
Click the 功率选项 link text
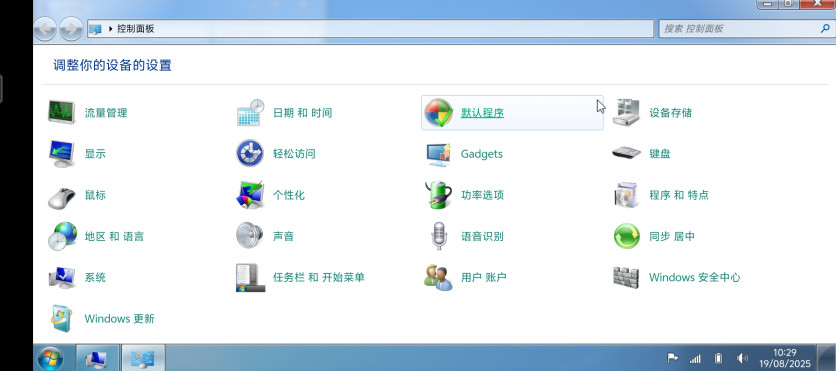click(x=482, y=195)
